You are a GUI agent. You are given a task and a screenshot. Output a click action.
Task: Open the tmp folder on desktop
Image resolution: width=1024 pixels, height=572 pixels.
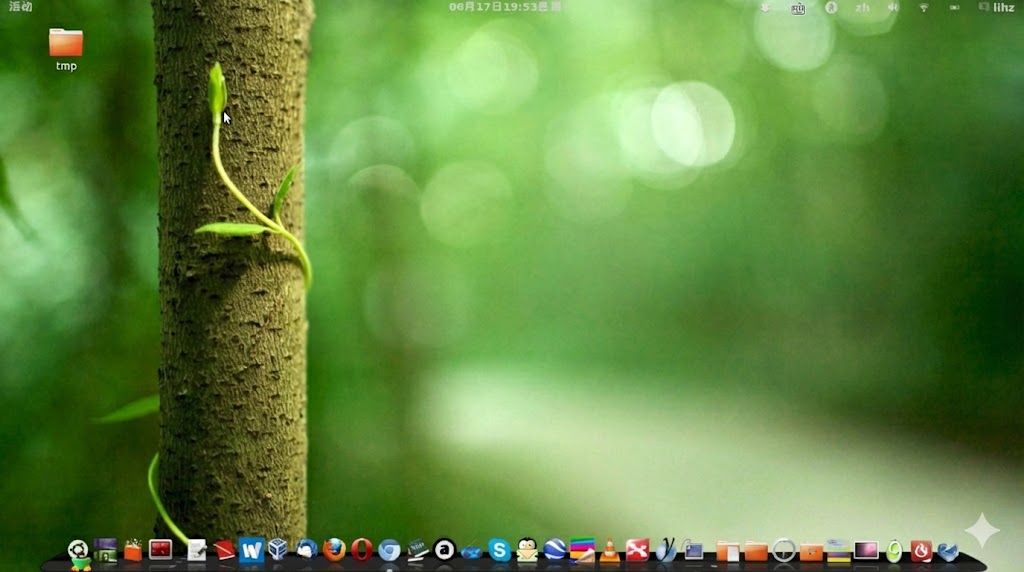66,49
